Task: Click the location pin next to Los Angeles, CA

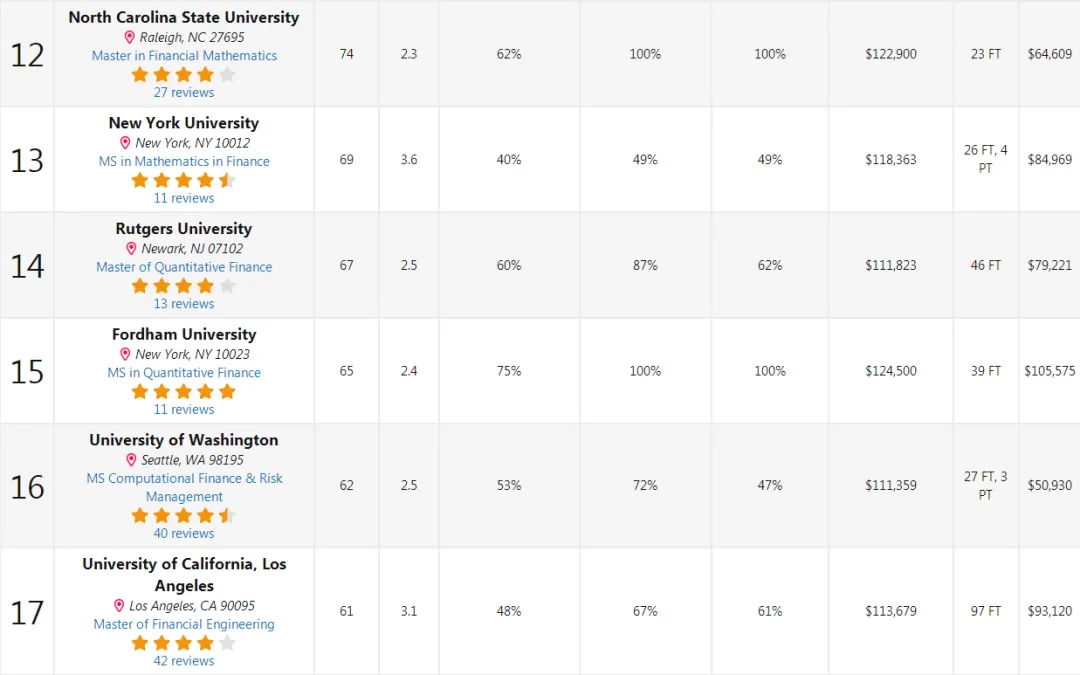Action: pos(119,606)
